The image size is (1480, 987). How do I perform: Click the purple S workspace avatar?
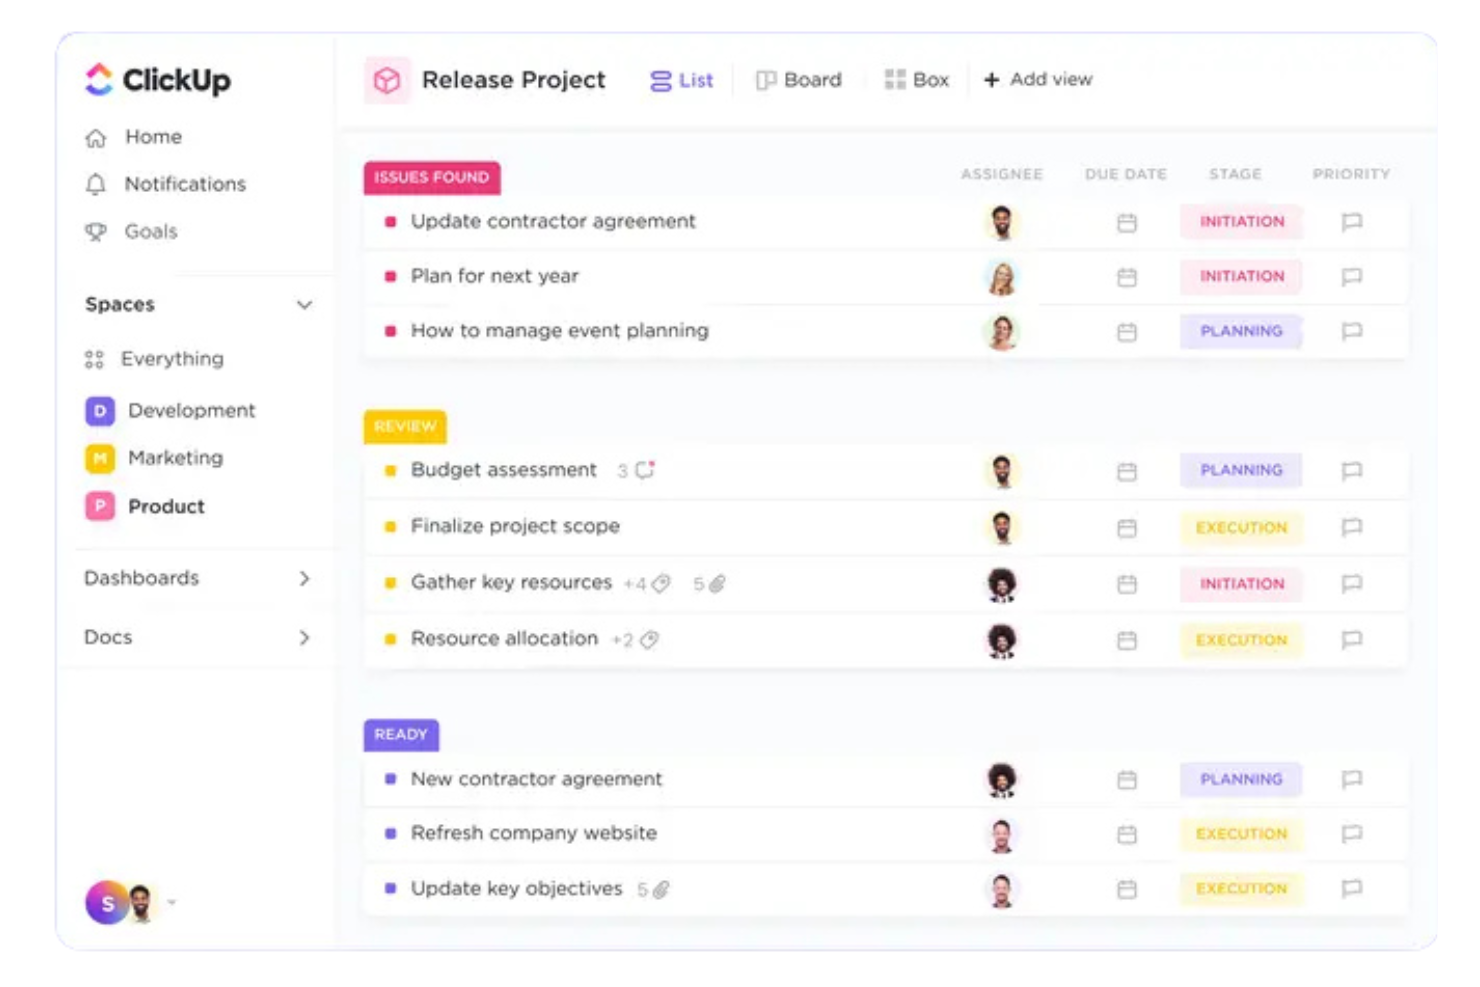(106, 902)
